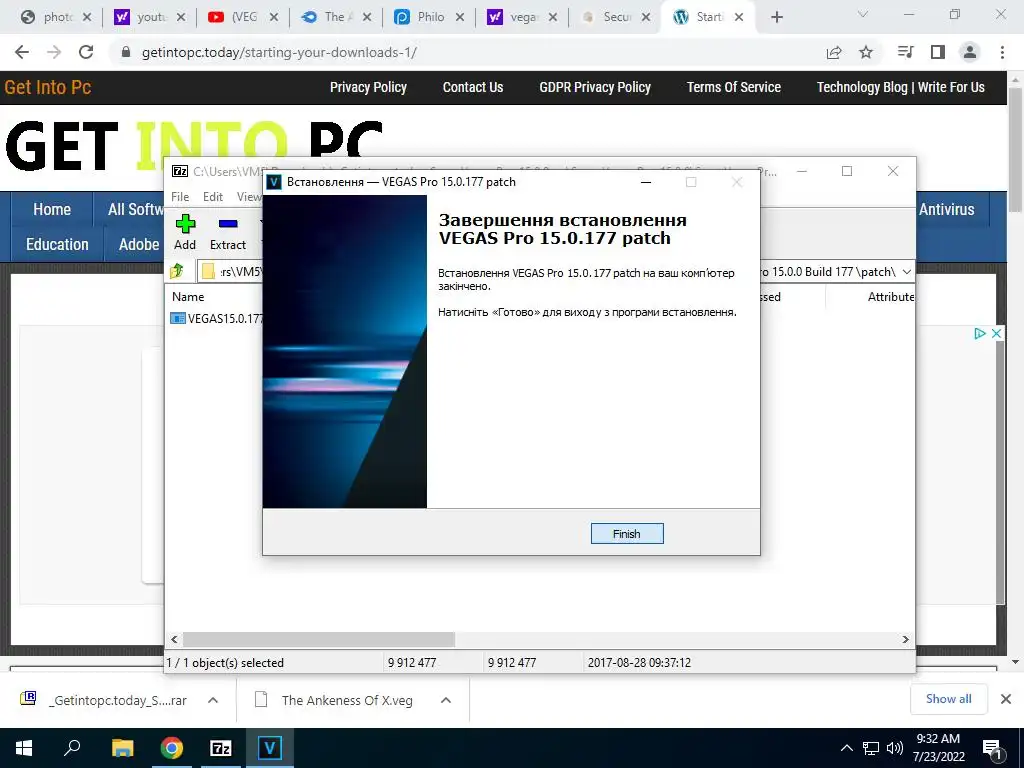
Task: Show hidden system tray icons
Action: [846, 748]
